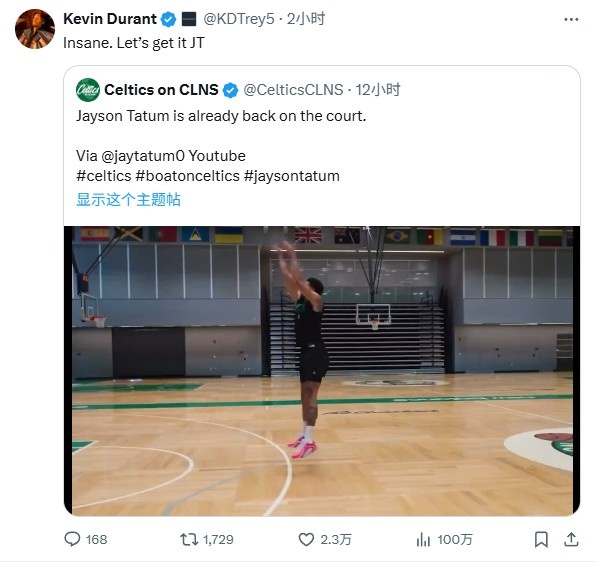This screenshot has height=563, width=597.
Task: Bookmark this post
Action: [x=541, y=539]
